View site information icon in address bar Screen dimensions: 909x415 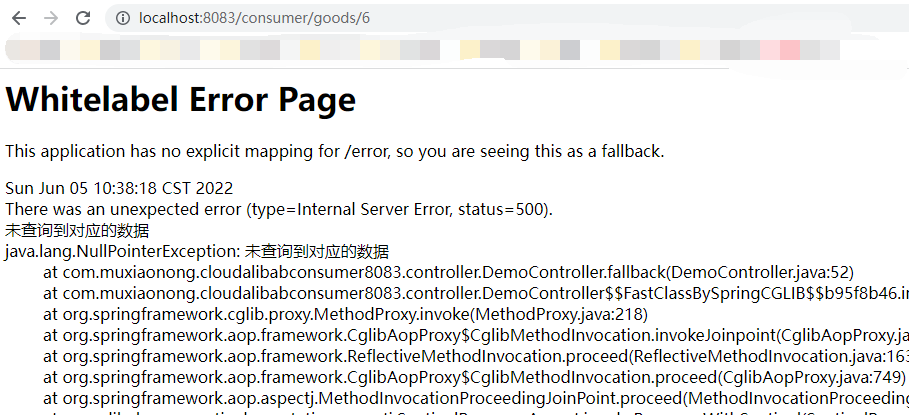click(x=122, y=18)
